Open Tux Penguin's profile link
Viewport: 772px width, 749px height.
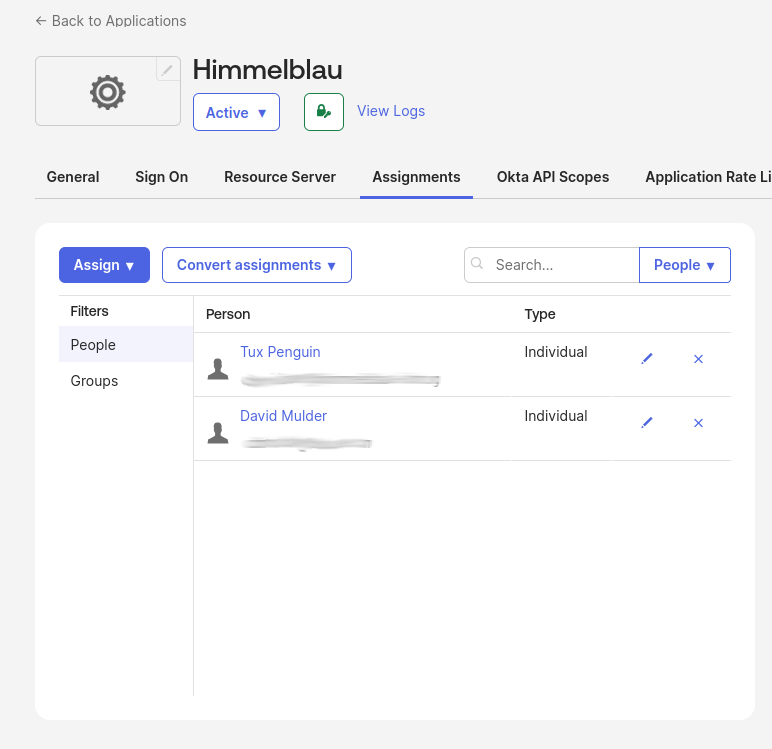(280, 352)
